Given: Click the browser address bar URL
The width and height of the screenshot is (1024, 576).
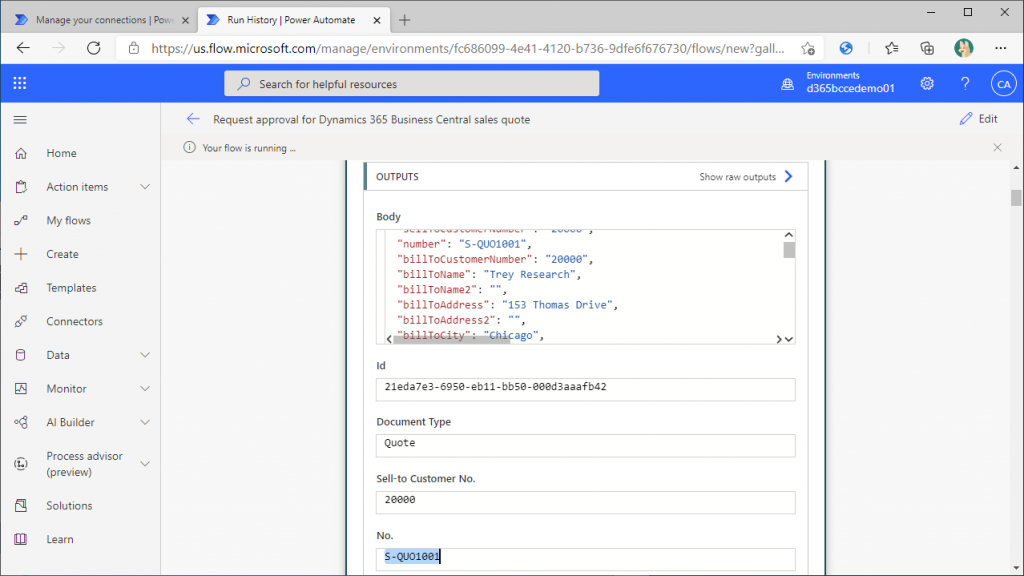Looking at the screenshot, I should pos(467,48).
